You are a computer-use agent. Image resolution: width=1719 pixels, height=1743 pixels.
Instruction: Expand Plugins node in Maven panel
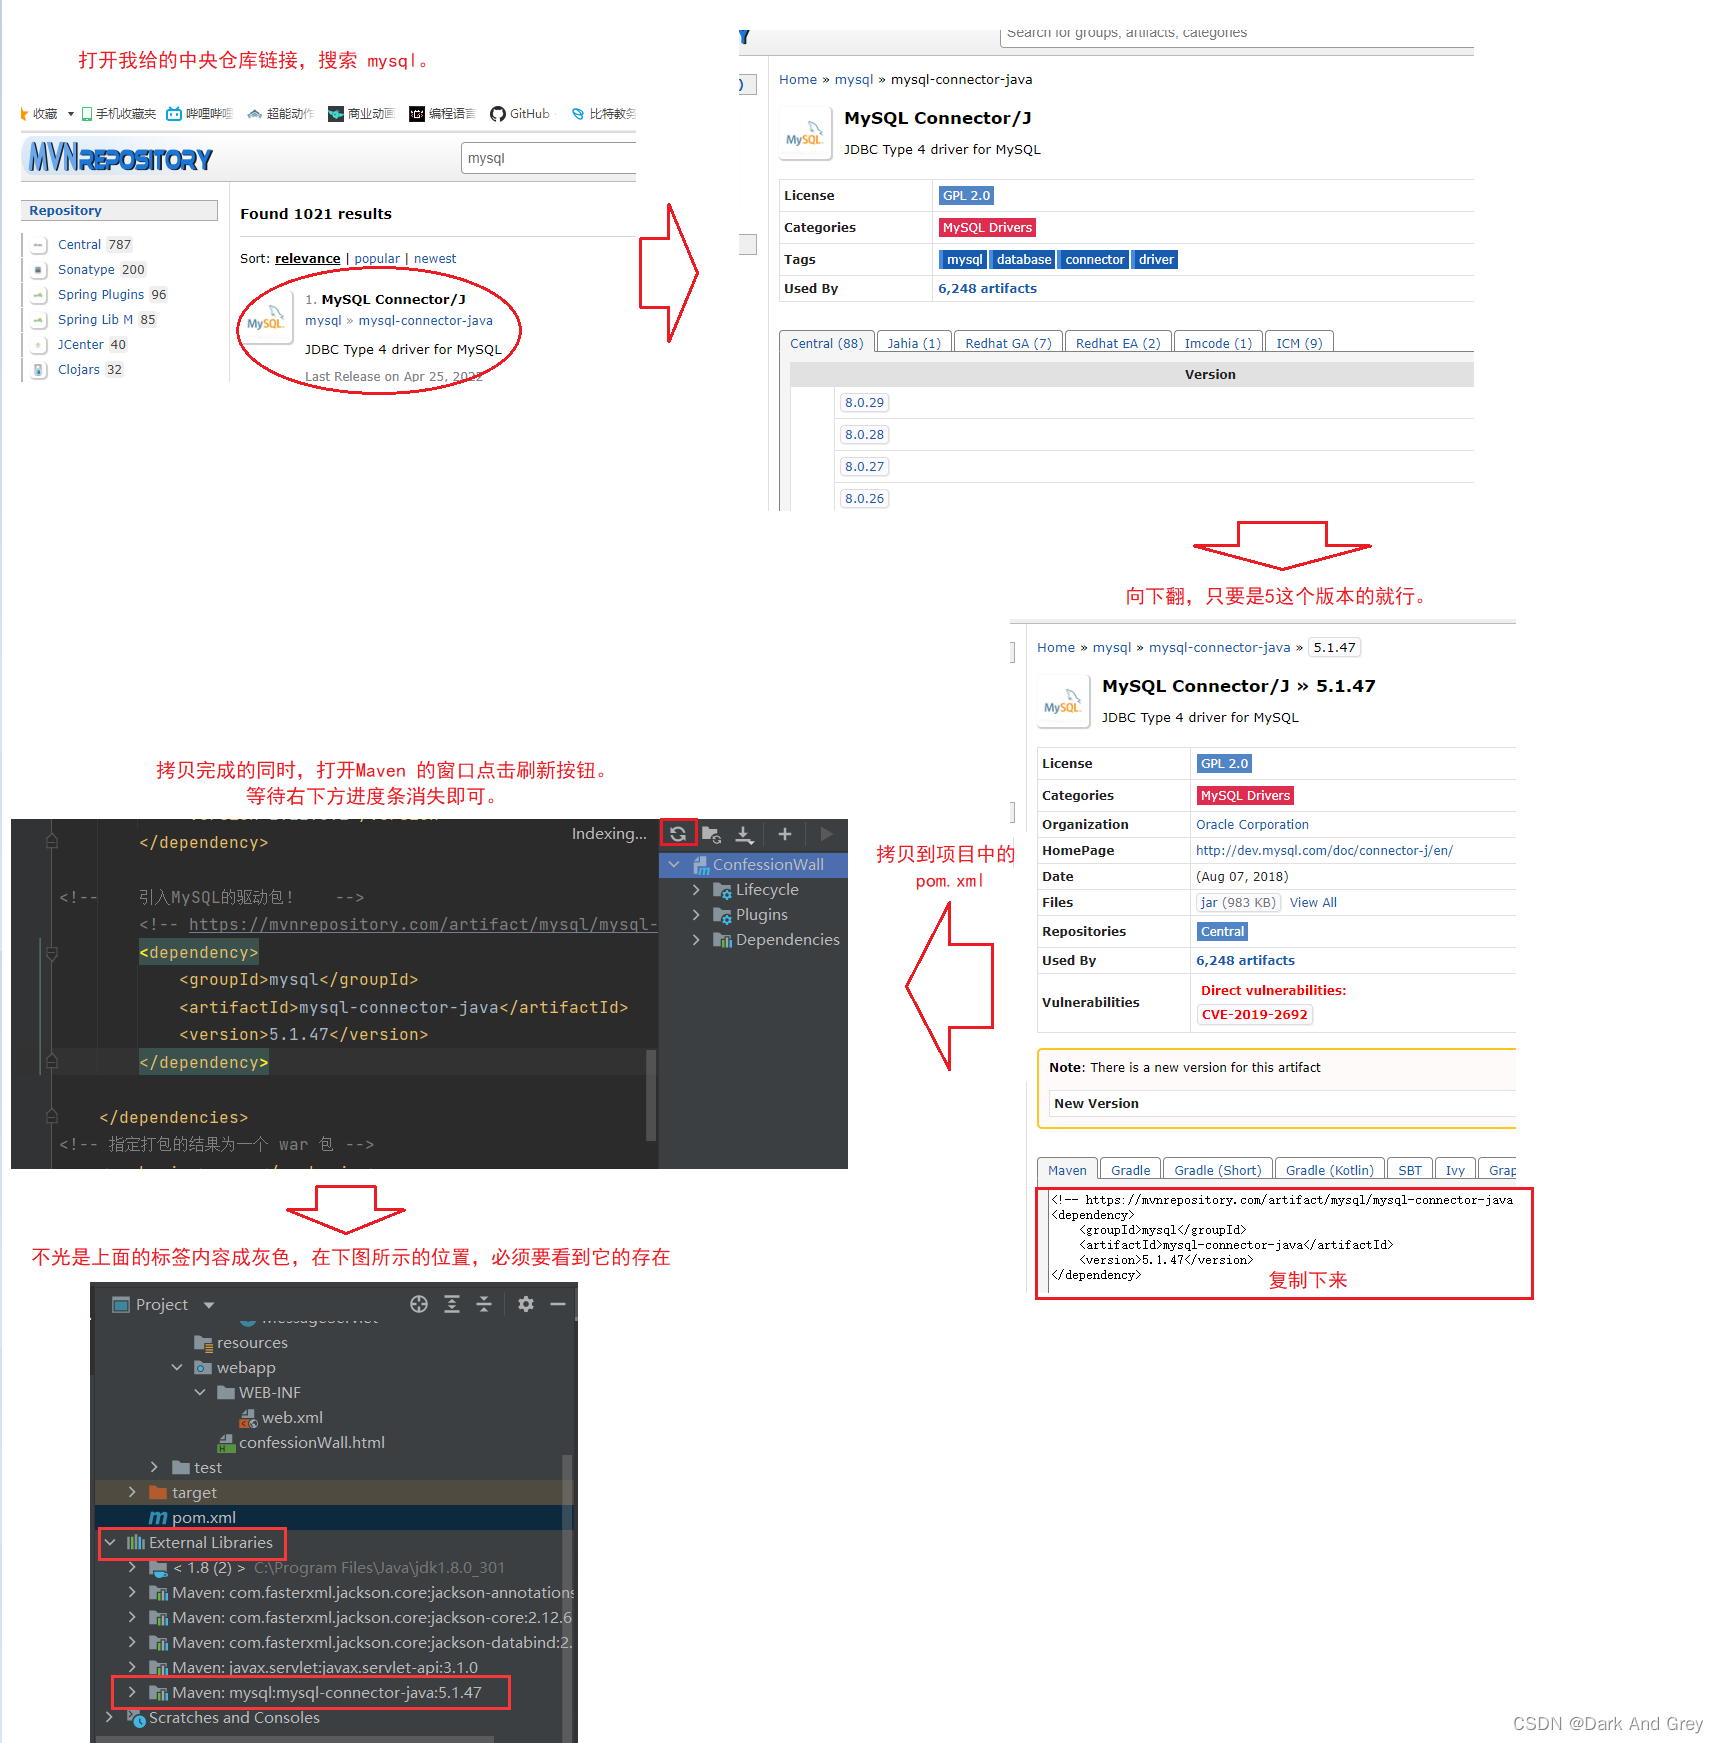[696, 914]
